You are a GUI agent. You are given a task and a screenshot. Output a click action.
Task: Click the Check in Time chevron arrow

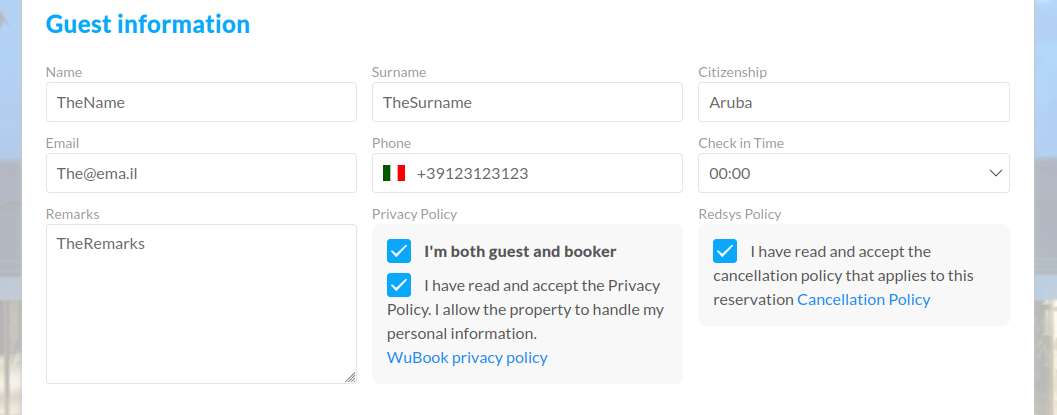(x=995, y=173)
